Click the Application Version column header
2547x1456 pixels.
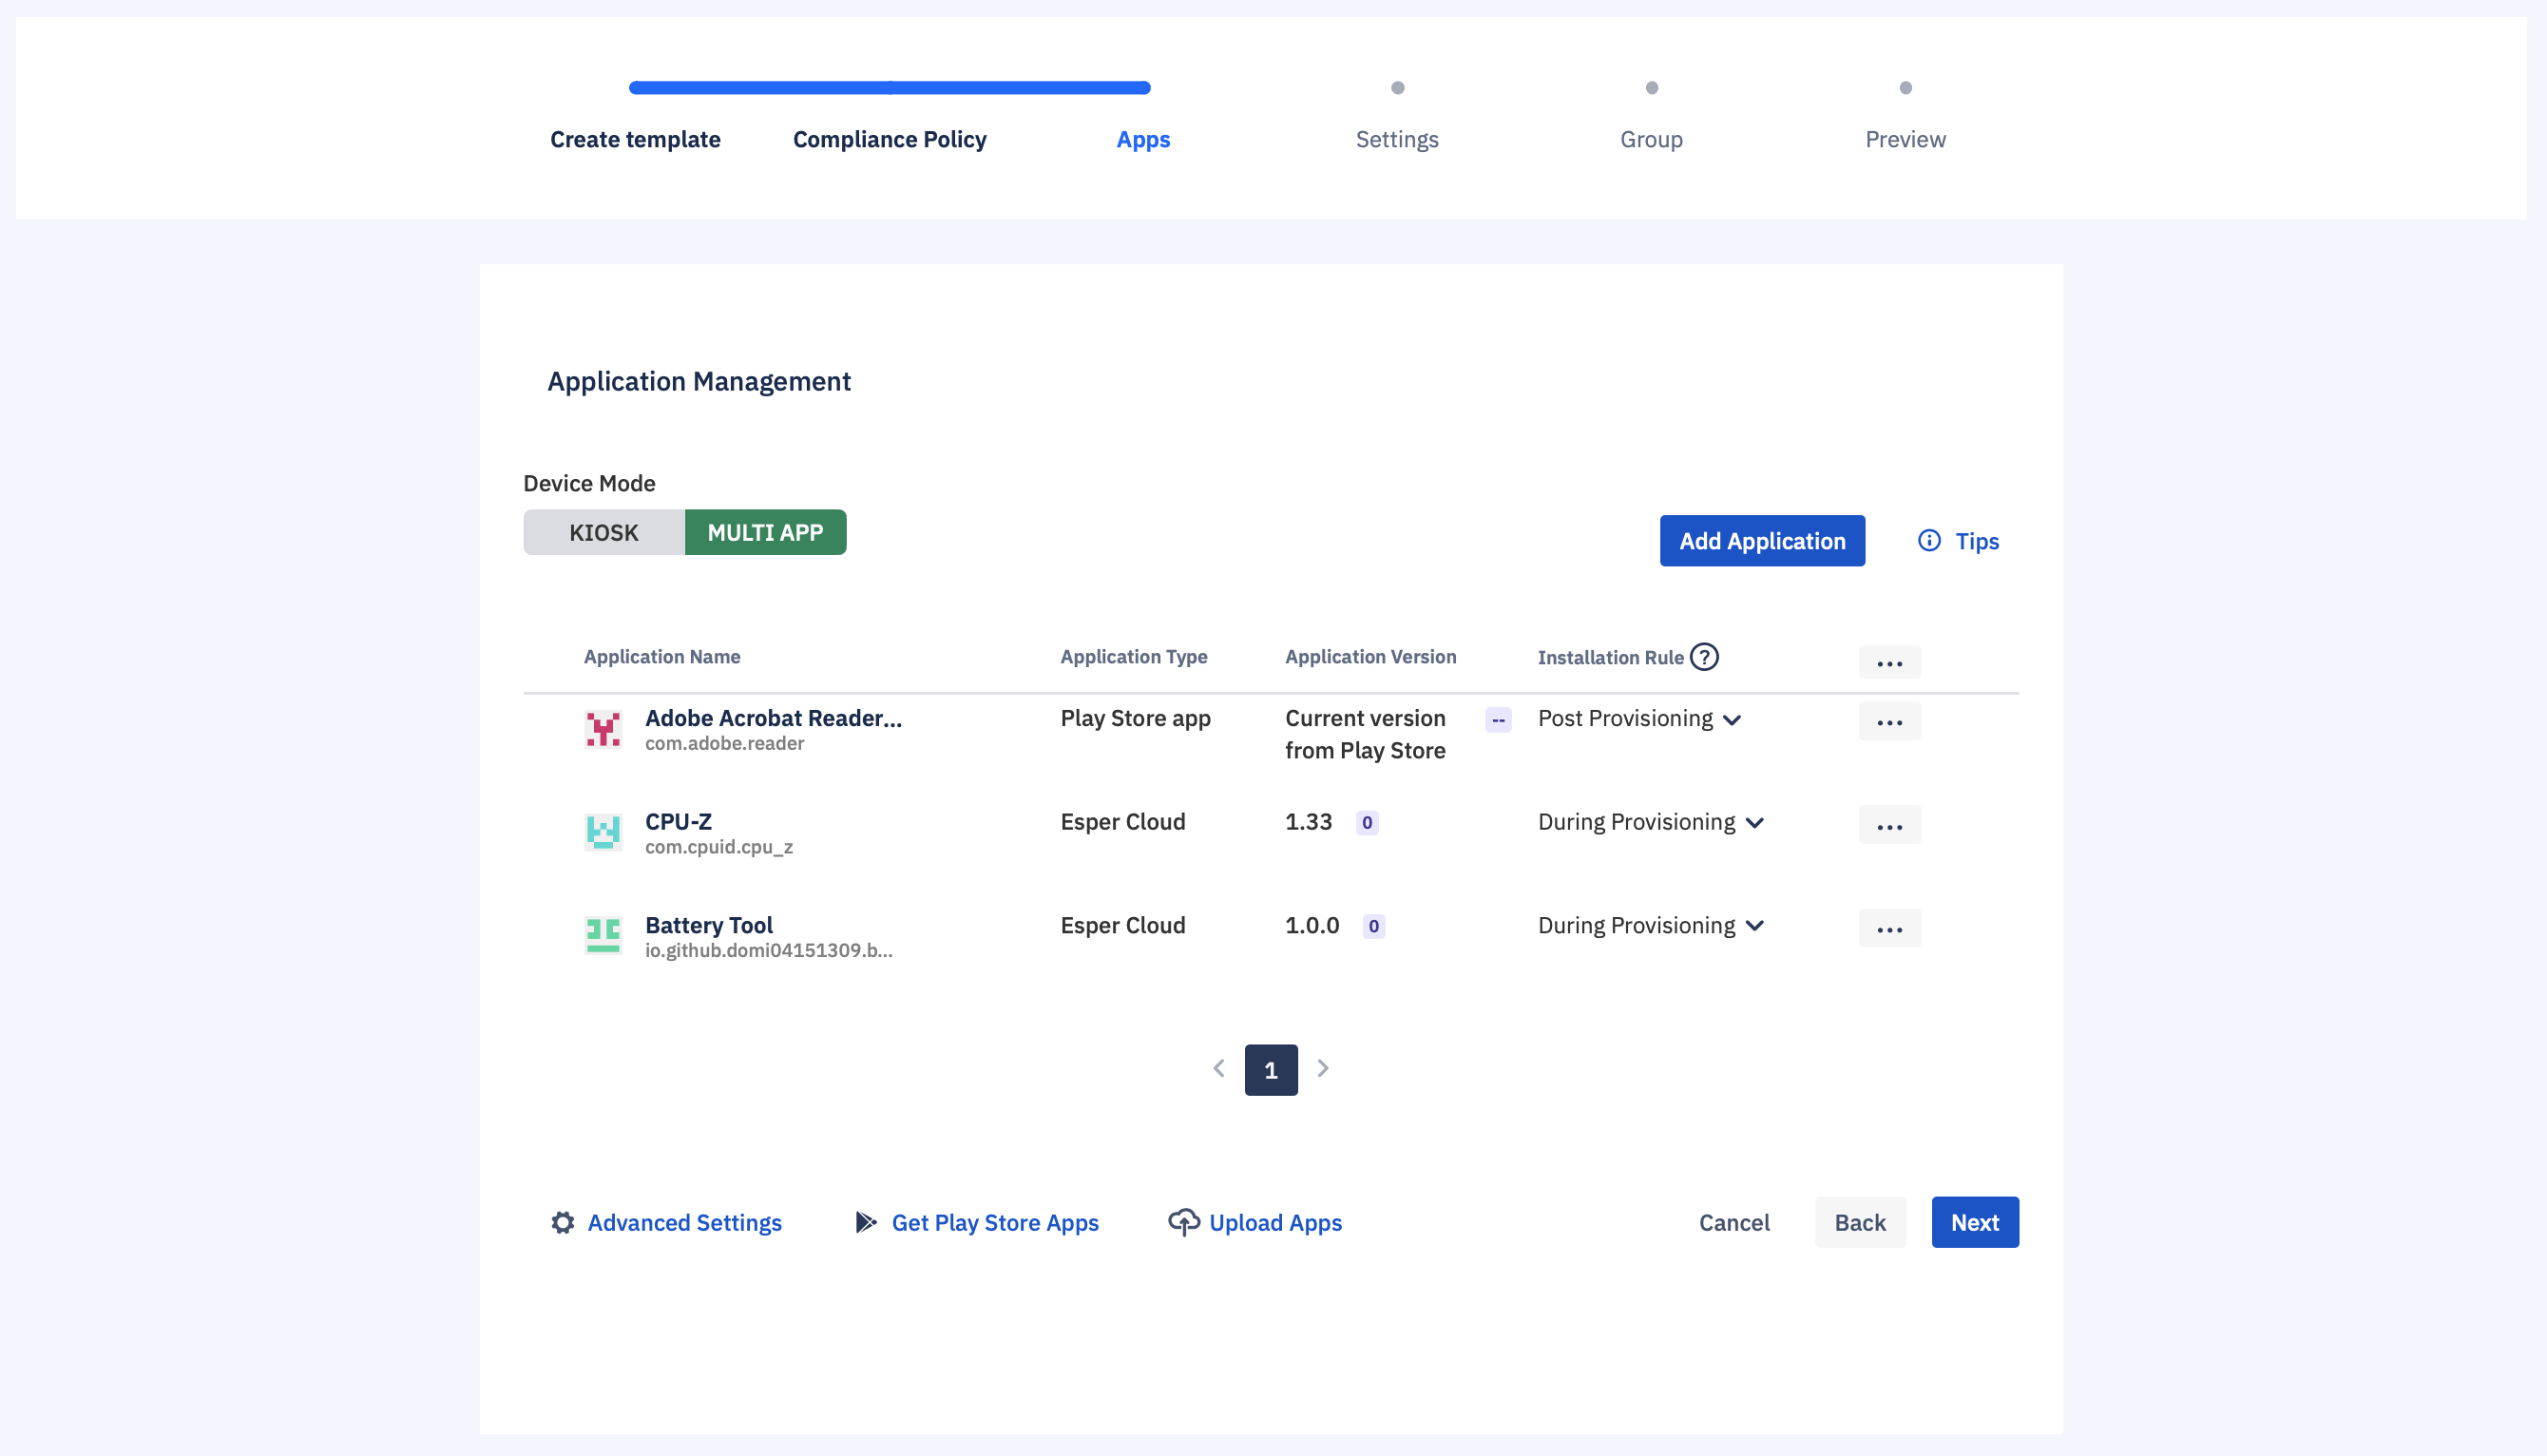tap(1370, 657)
